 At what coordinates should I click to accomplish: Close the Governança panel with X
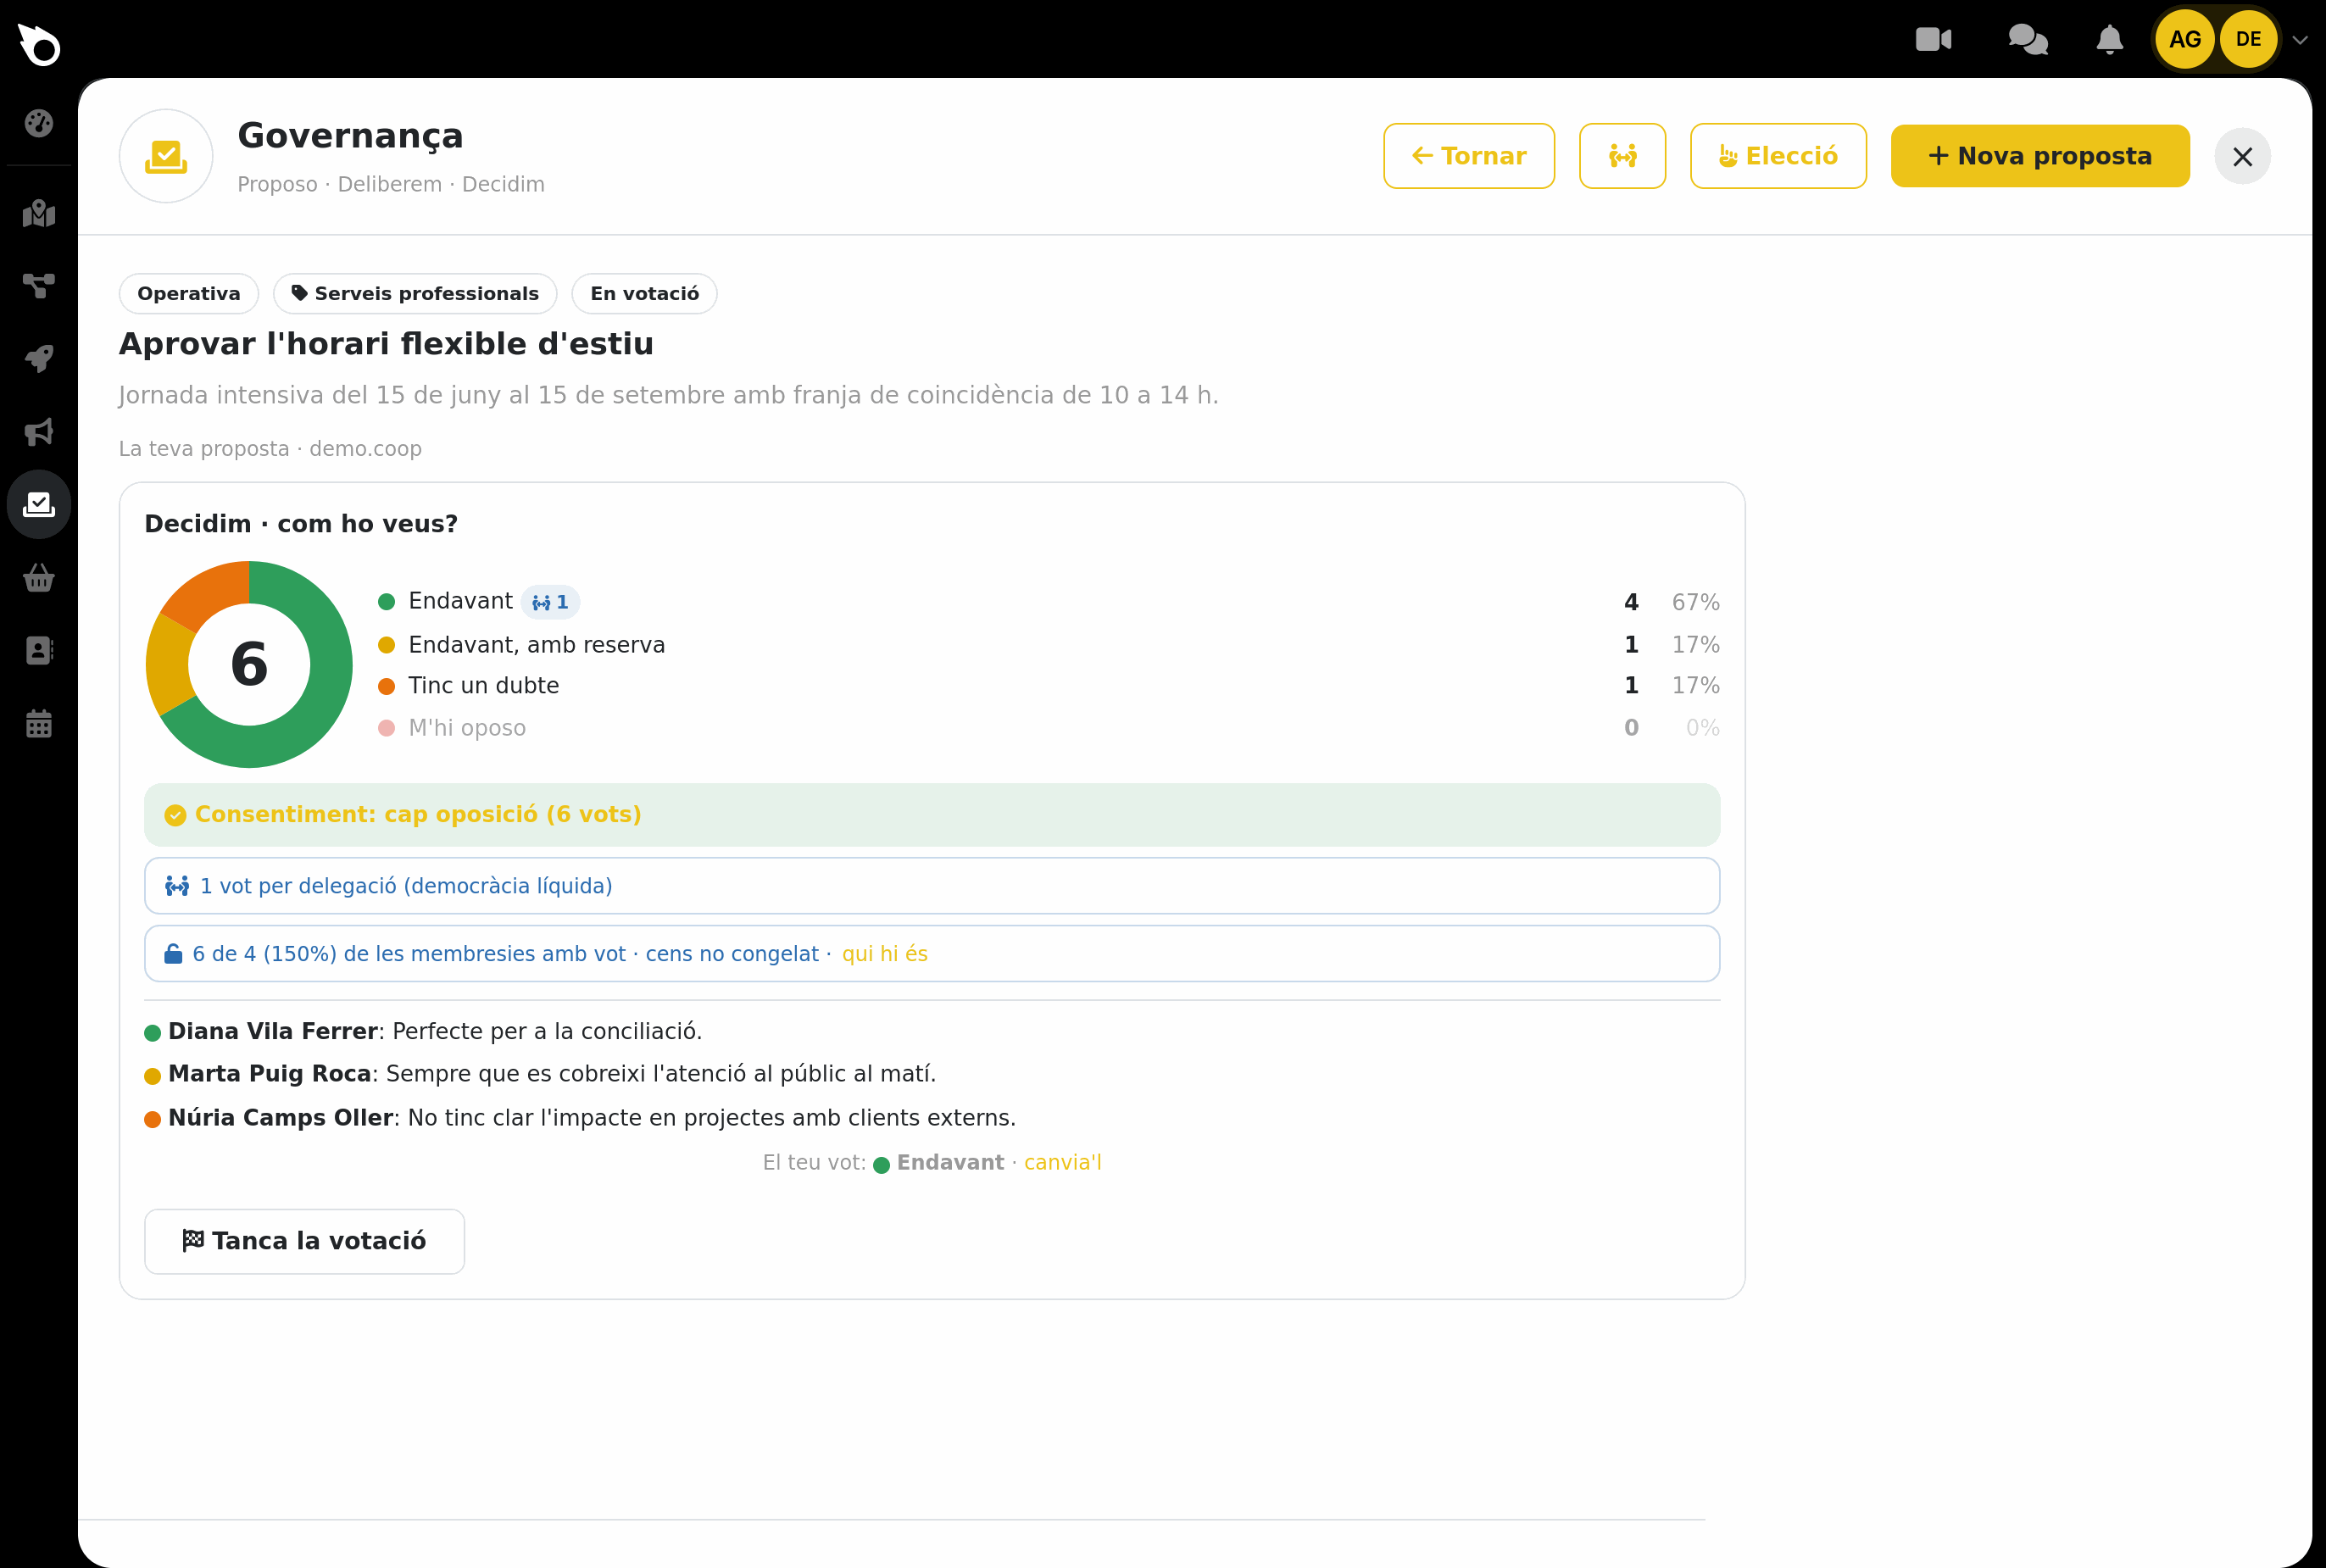pos(2242,156)
